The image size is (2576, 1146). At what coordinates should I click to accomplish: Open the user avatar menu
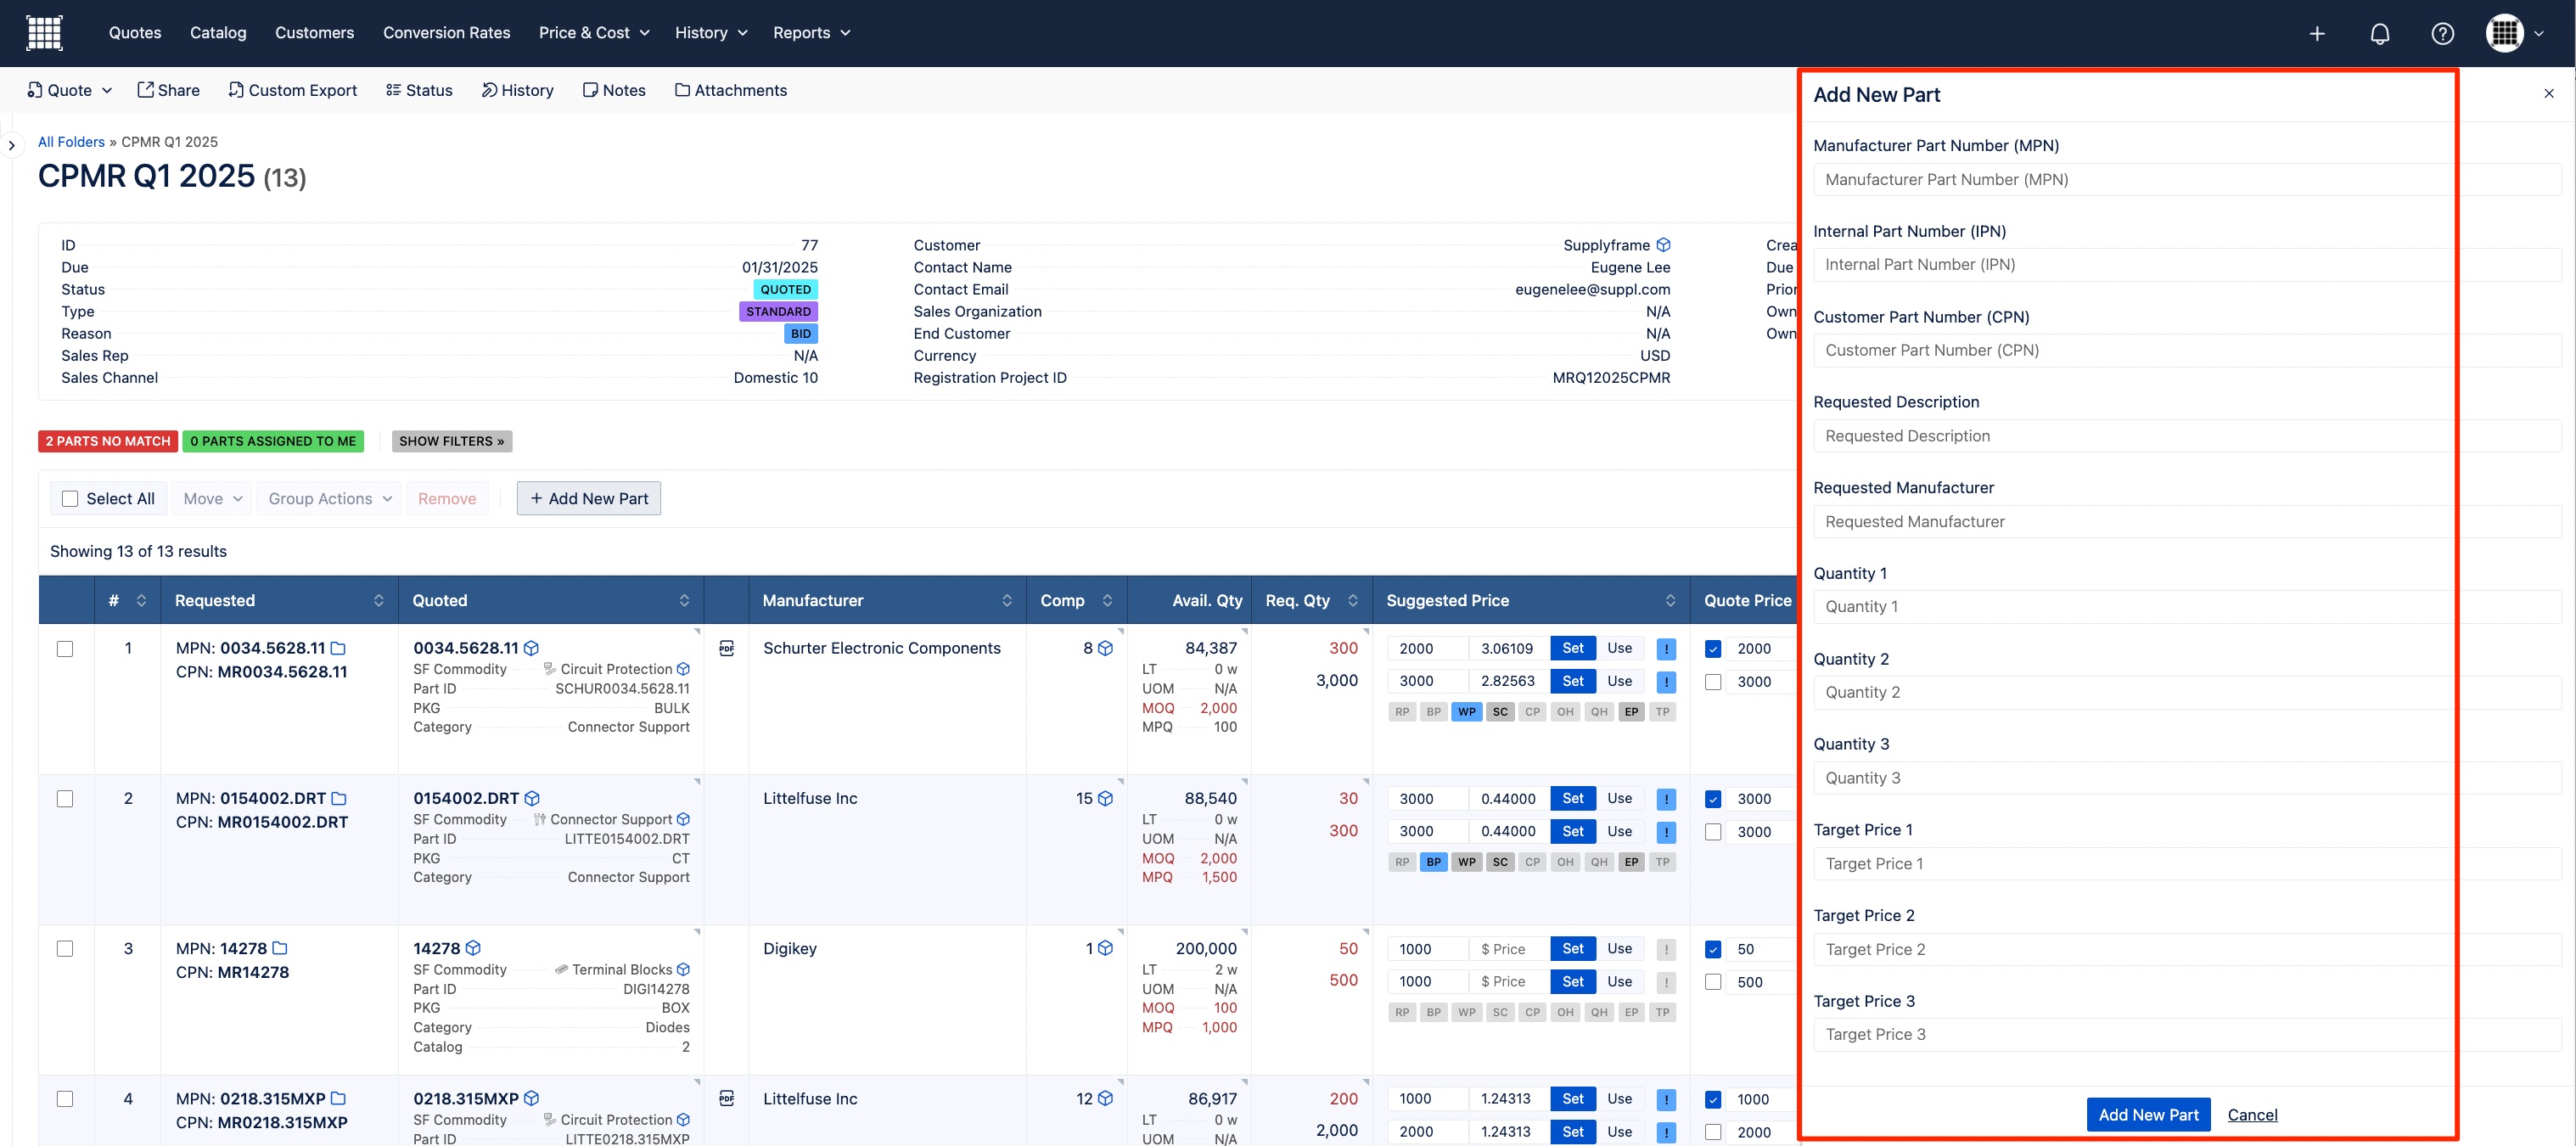click(2514, 33)
